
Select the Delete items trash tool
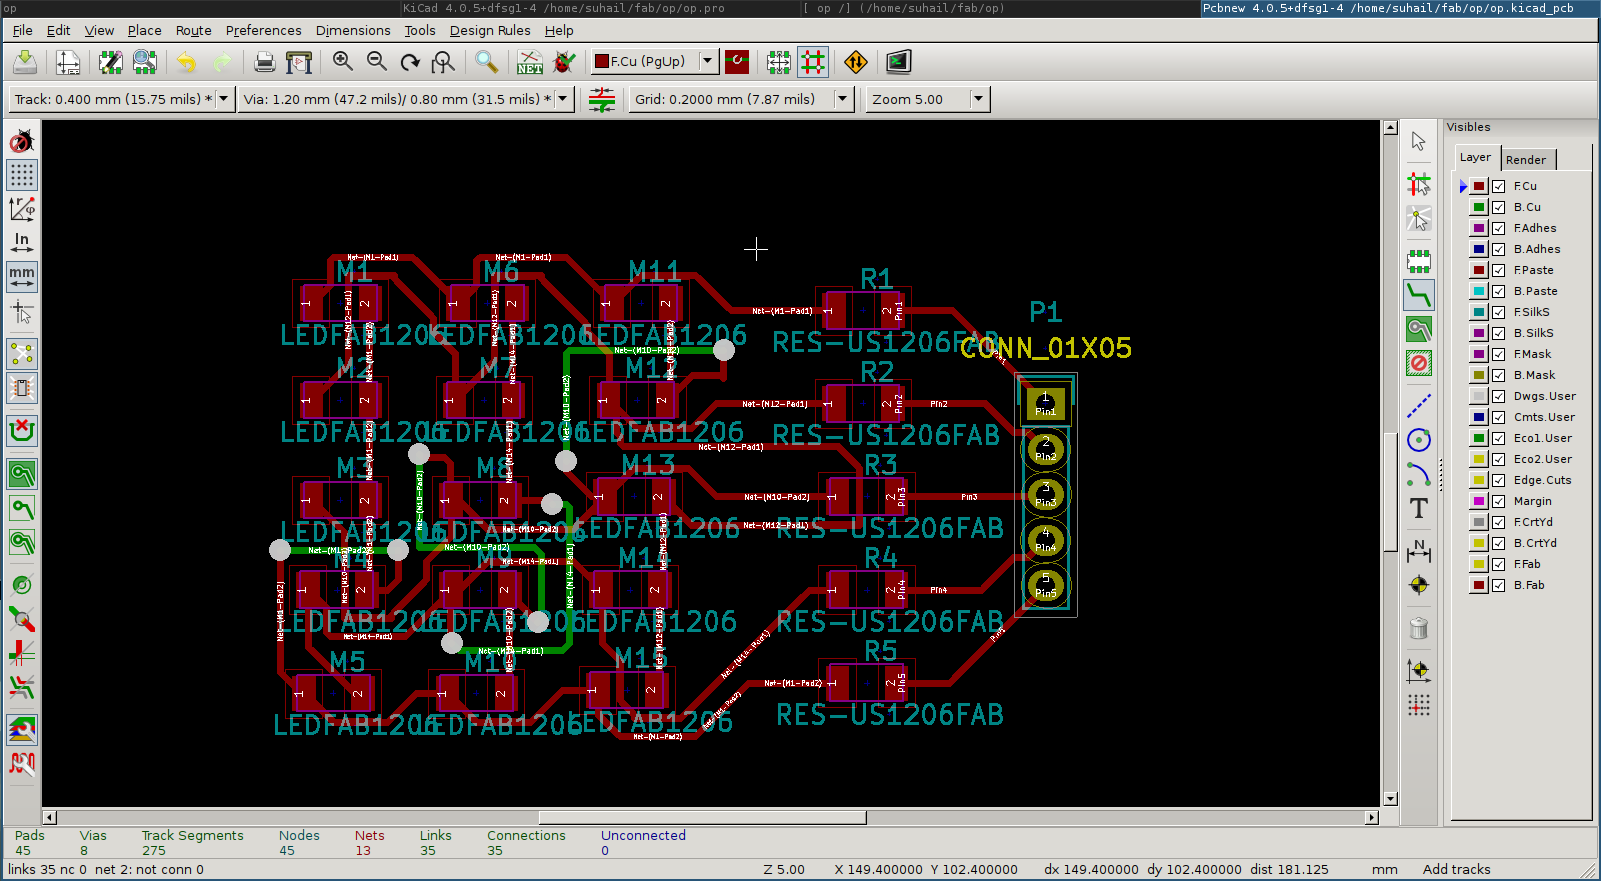coord(1418,628)
